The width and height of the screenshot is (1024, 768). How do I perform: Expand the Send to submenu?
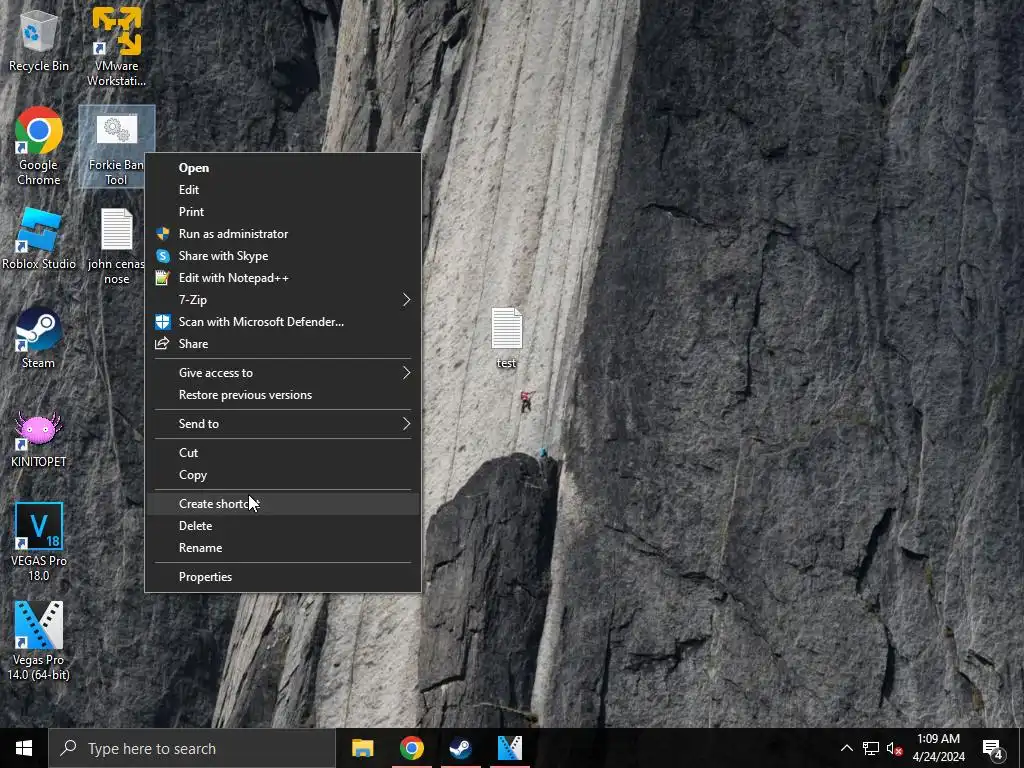283,424
